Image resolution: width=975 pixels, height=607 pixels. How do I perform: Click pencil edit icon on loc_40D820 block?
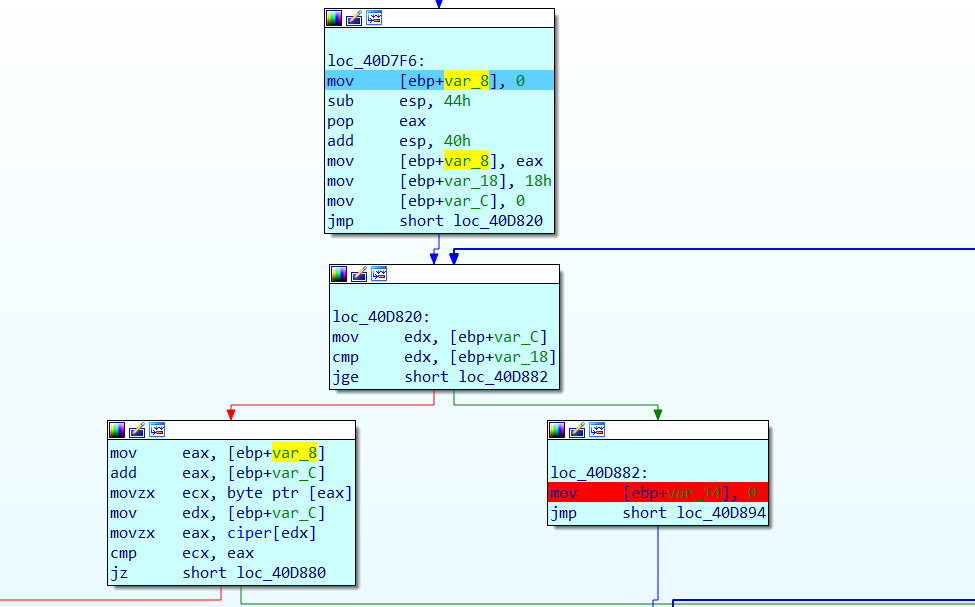(359, 274)
